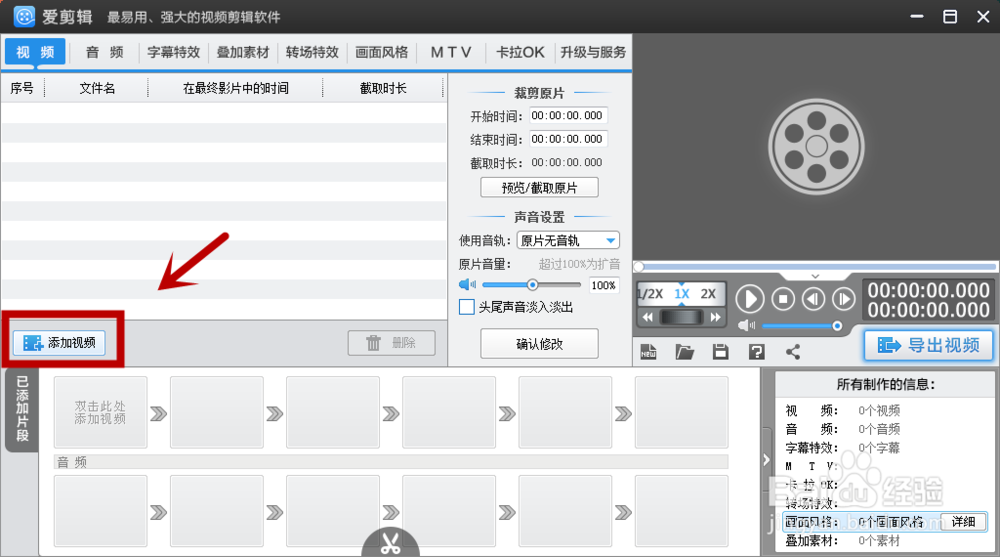Screen dimensions: 1000x557
Task: Click the share icon
Action: click(793, 352)
